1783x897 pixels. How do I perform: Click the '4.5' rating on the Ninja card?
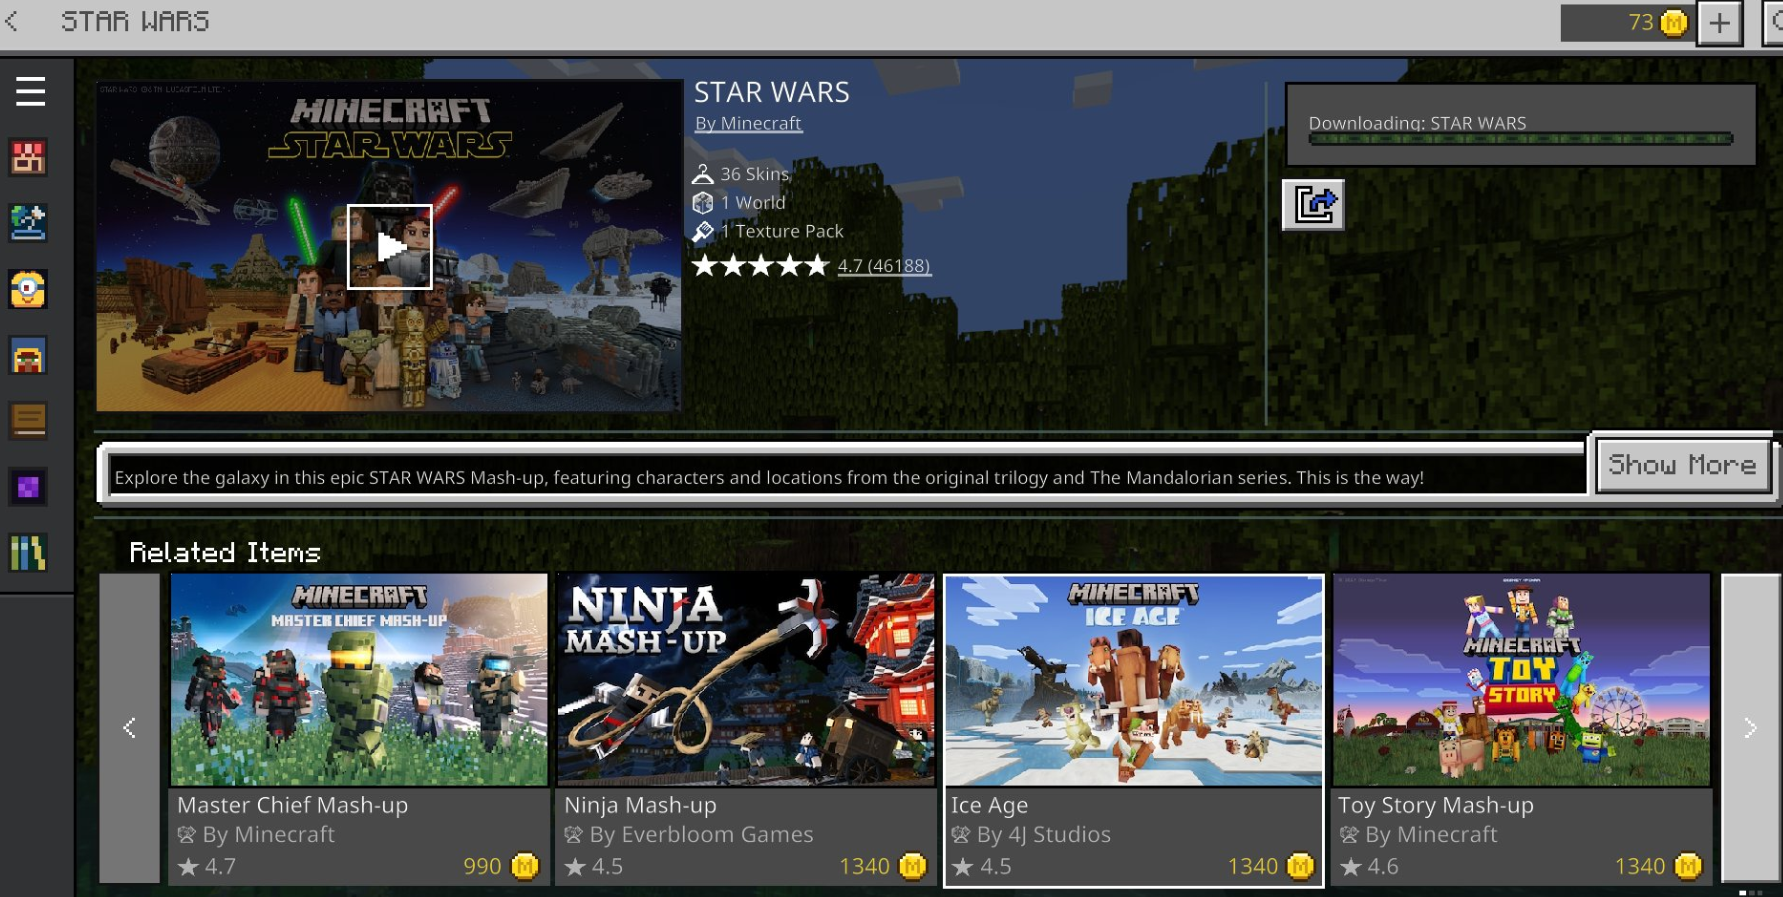(x=607, y=867)
